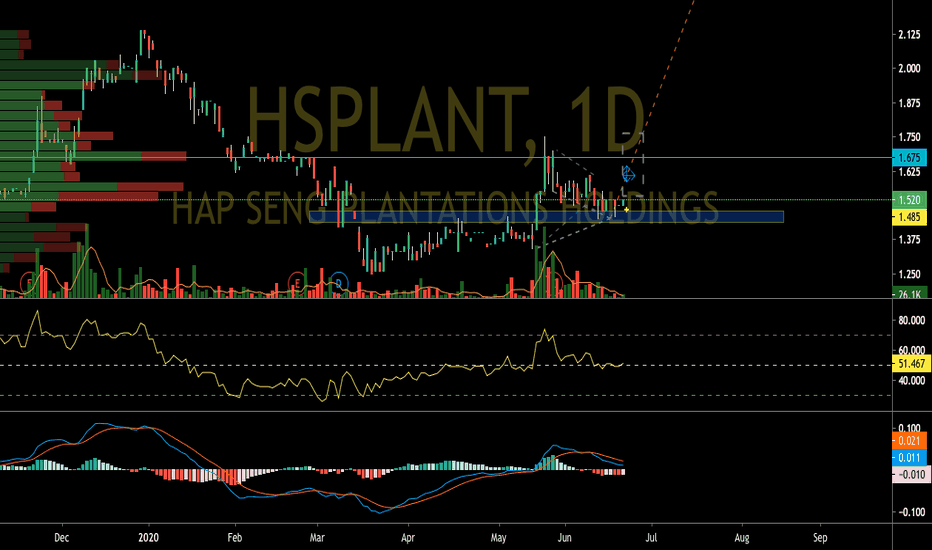Click the 80.000 RSI axis value
This screenshot has width=932, height=550.
[x=911, y=320]
